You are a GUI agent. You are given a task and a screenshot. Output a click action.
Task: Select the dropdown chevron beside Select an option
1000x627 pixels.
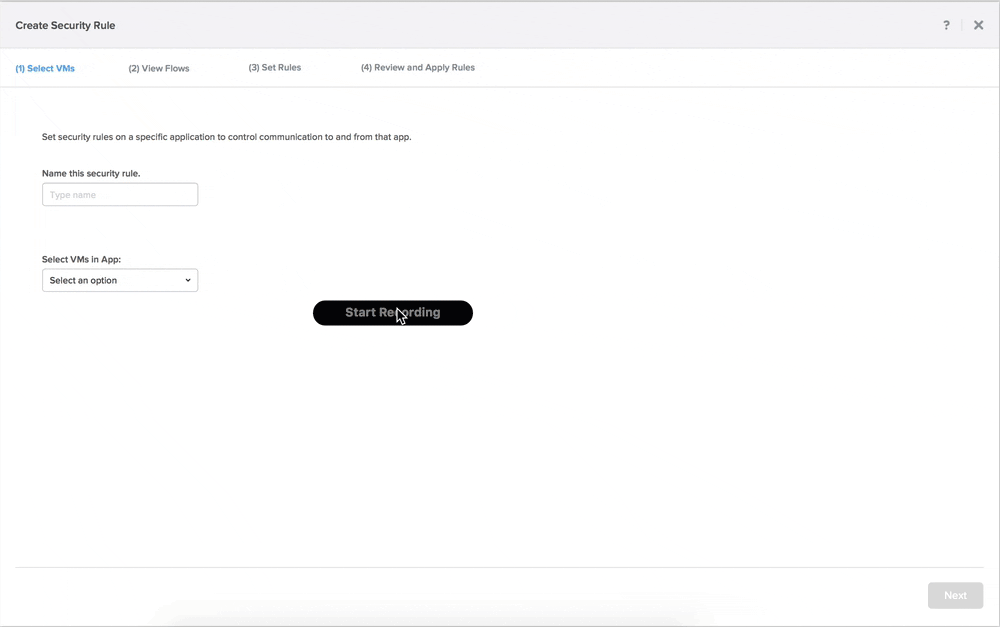188,280
